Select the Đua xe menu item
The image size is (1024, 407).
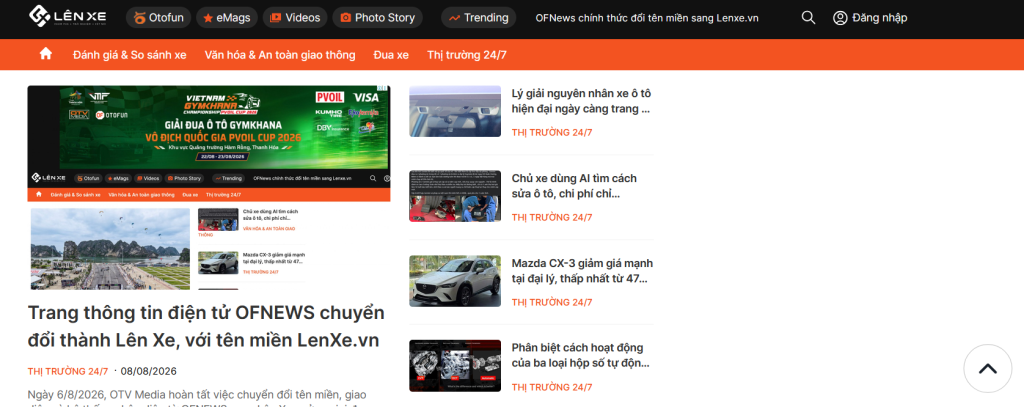(x=391, y=55)
